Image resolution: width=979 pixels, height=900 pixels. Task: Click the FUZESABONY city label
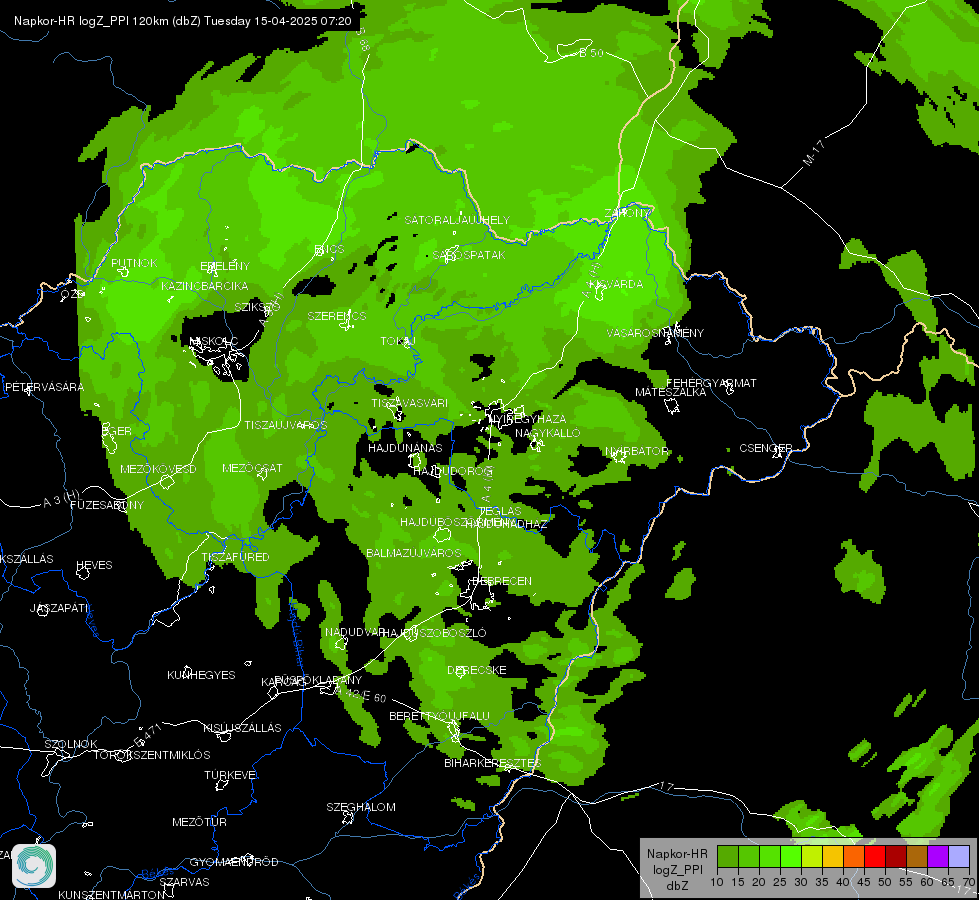point(107,505)
